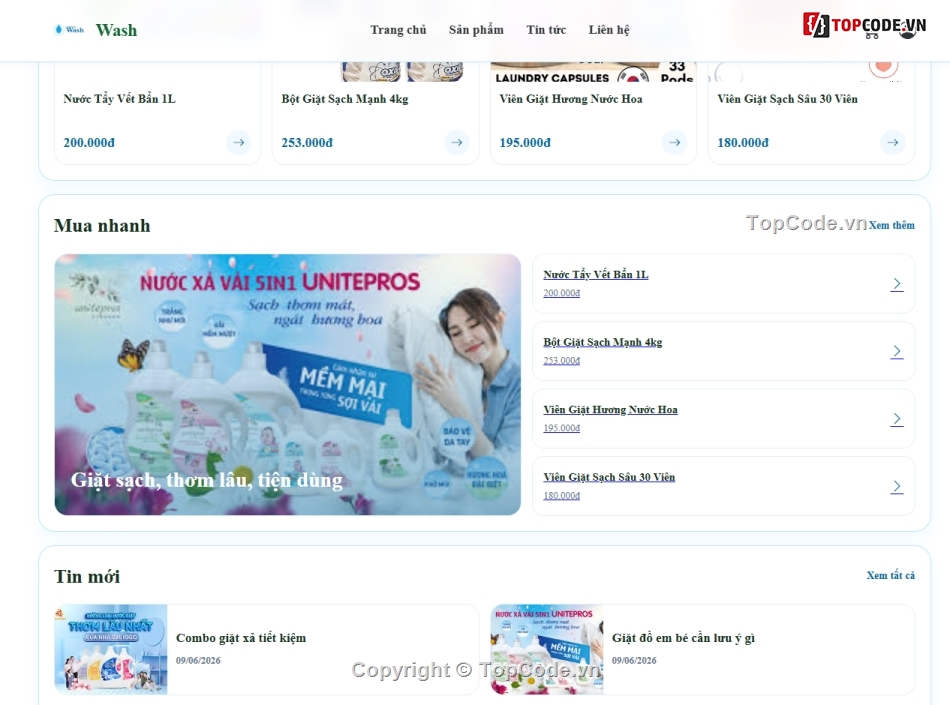Click 253.000đ in quick-buy list
Screen dimensions: 950x705
(562, 361)
